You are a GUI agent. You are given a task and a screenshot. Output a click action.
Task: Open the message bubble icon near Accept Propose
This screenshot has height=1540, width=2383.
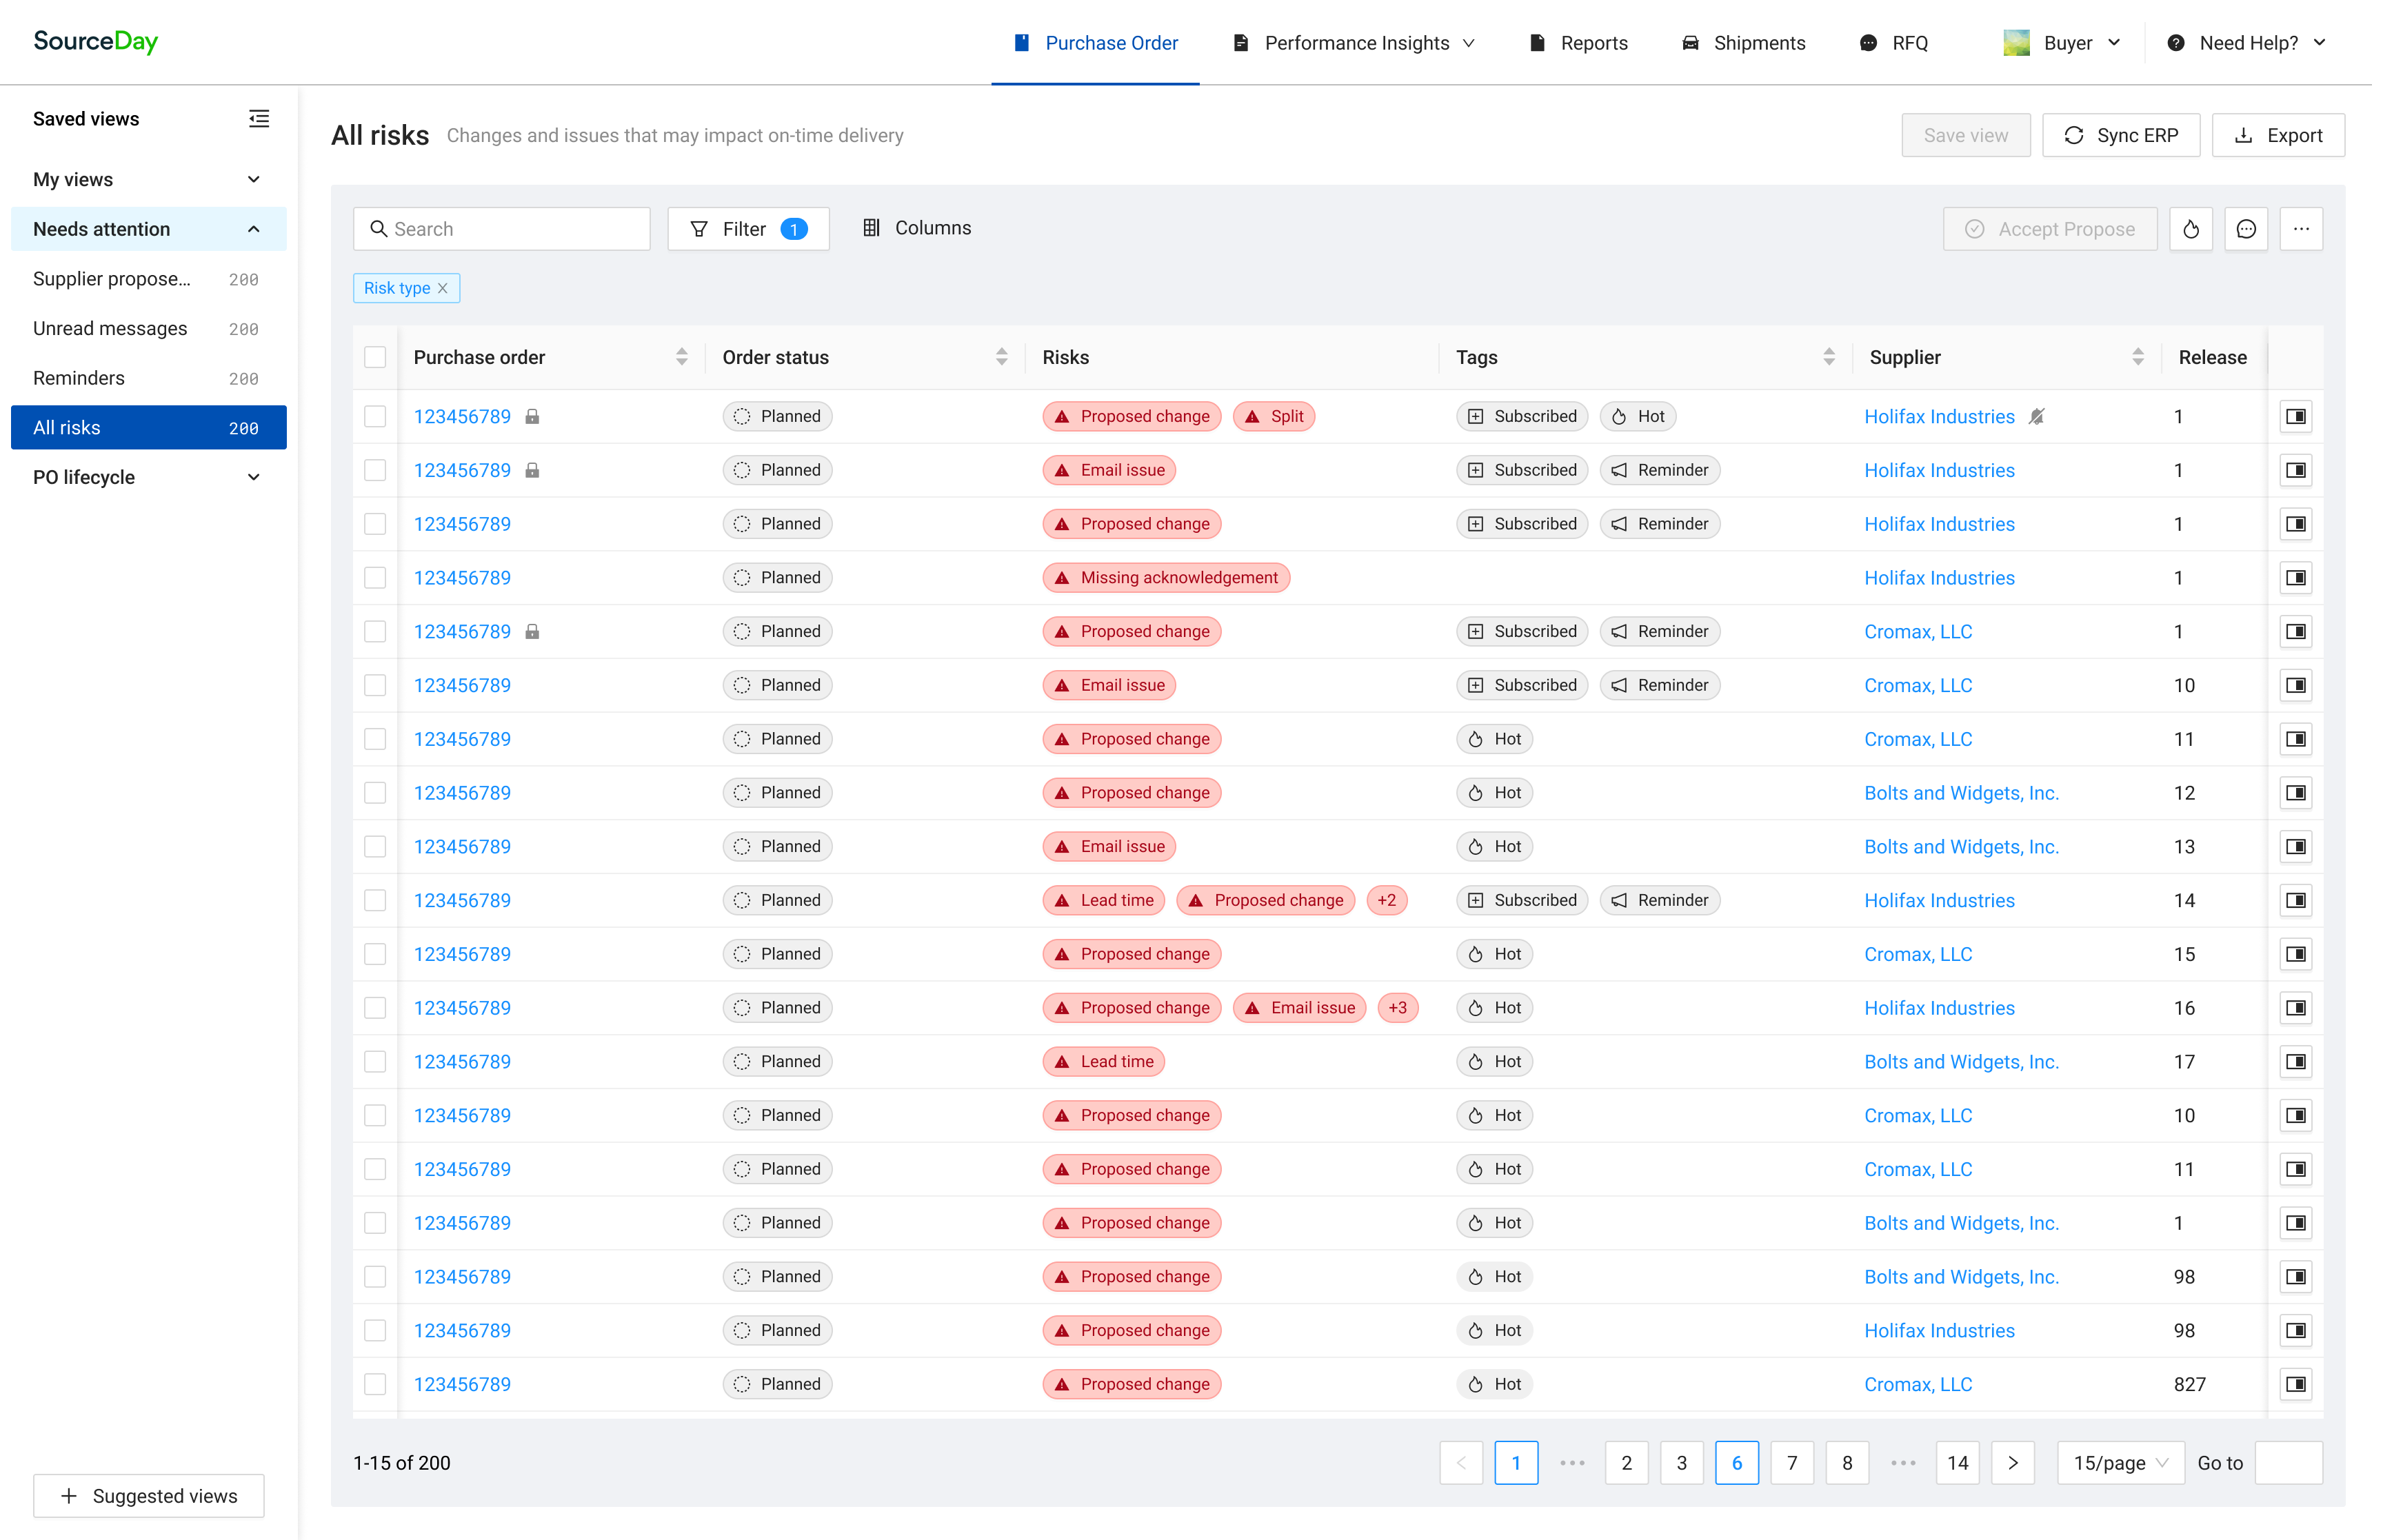click(2246, 228)
